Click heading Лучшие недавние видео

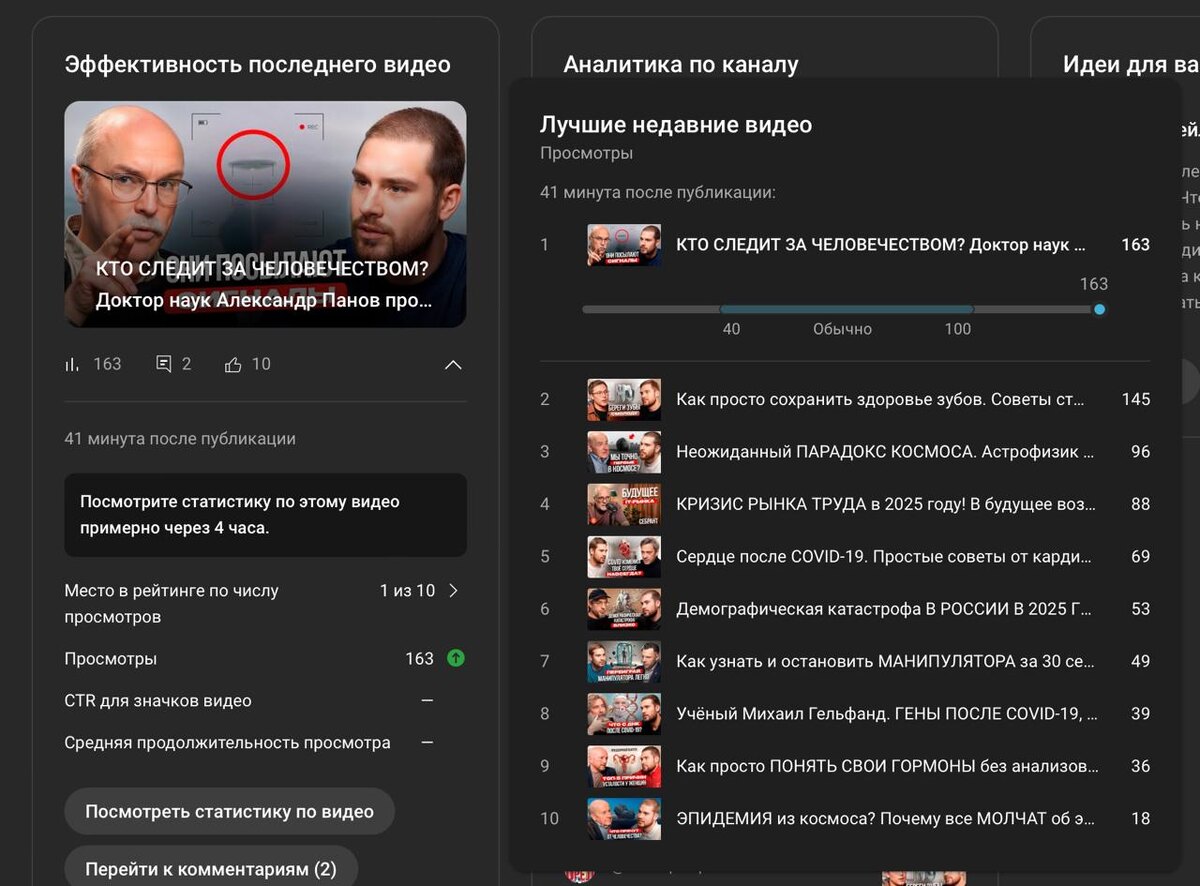click(676, 125)
